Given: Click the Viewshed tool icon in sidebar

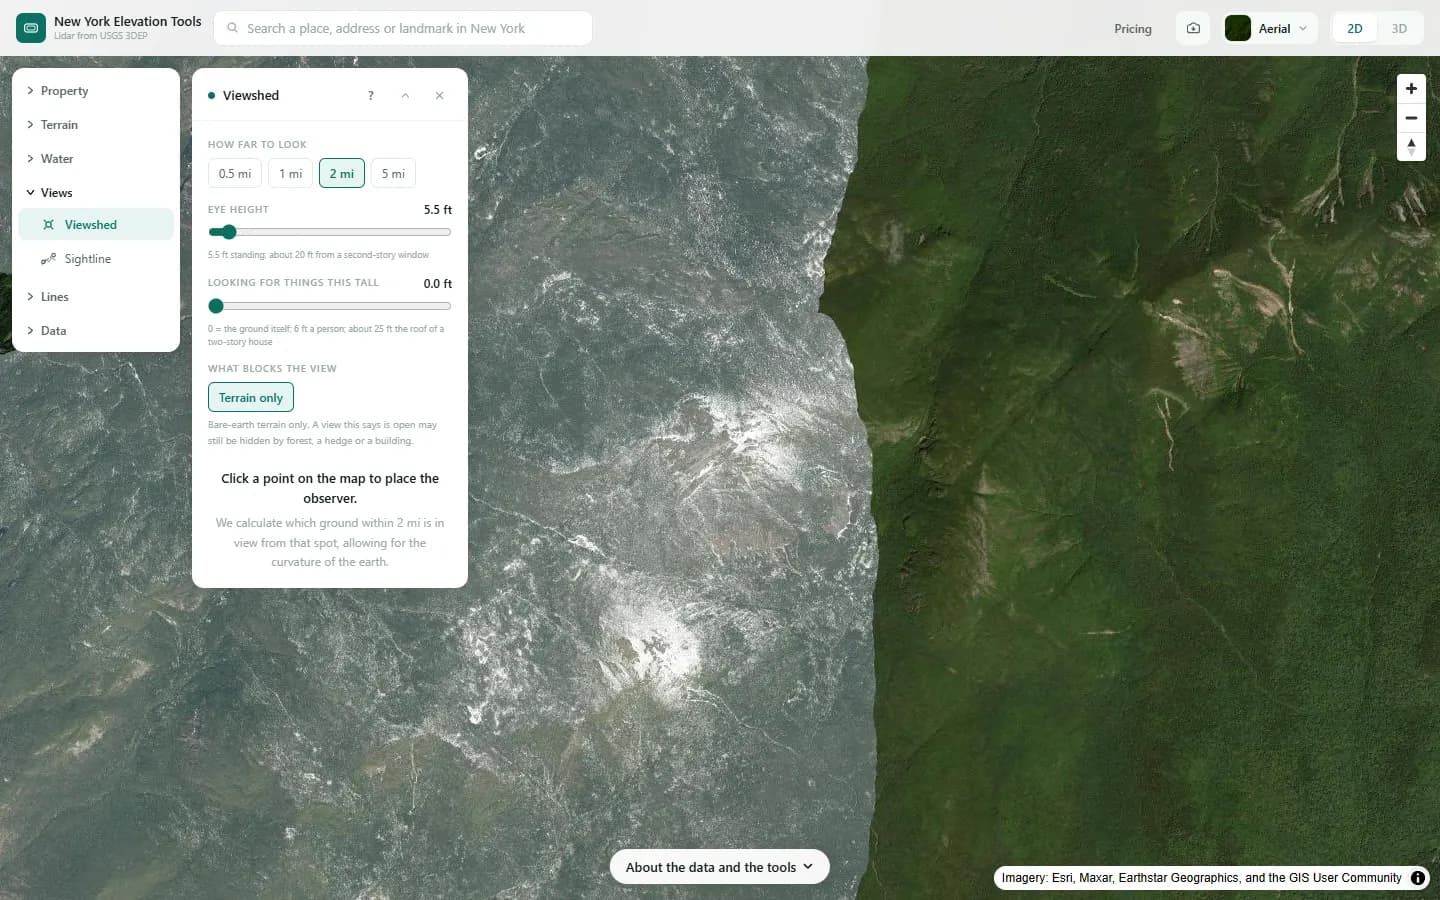Looking at the screenshot, I should (x=48, y=225).
